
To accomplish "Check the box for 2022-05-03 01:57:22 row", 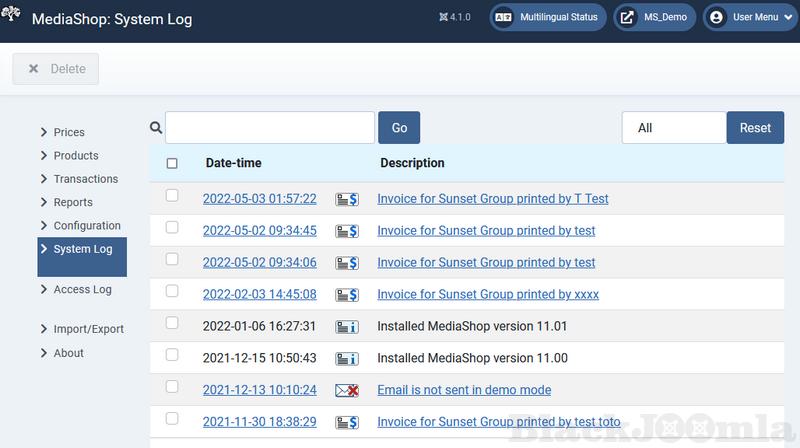I will pyautogui.click(x=172, y=196).
